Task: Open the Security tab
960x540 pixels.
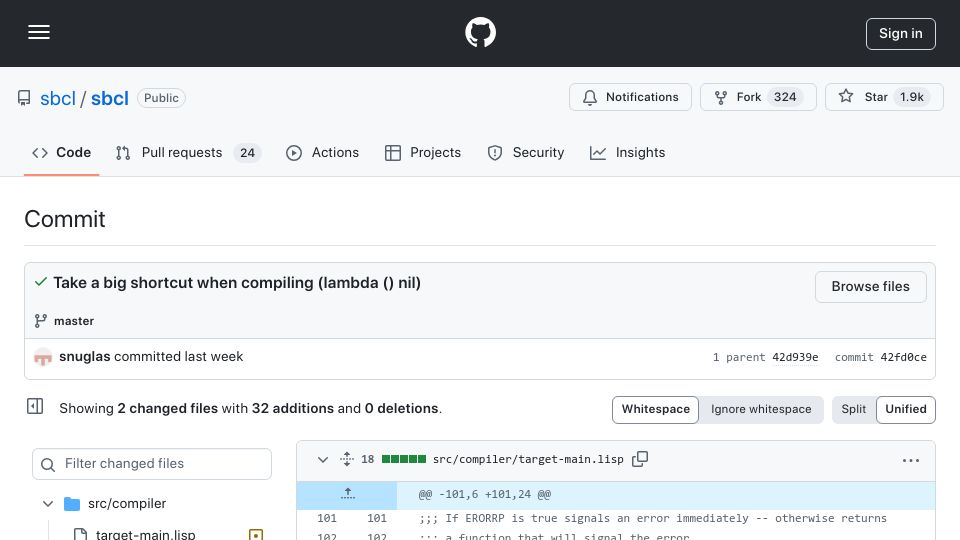Action: 525,152
